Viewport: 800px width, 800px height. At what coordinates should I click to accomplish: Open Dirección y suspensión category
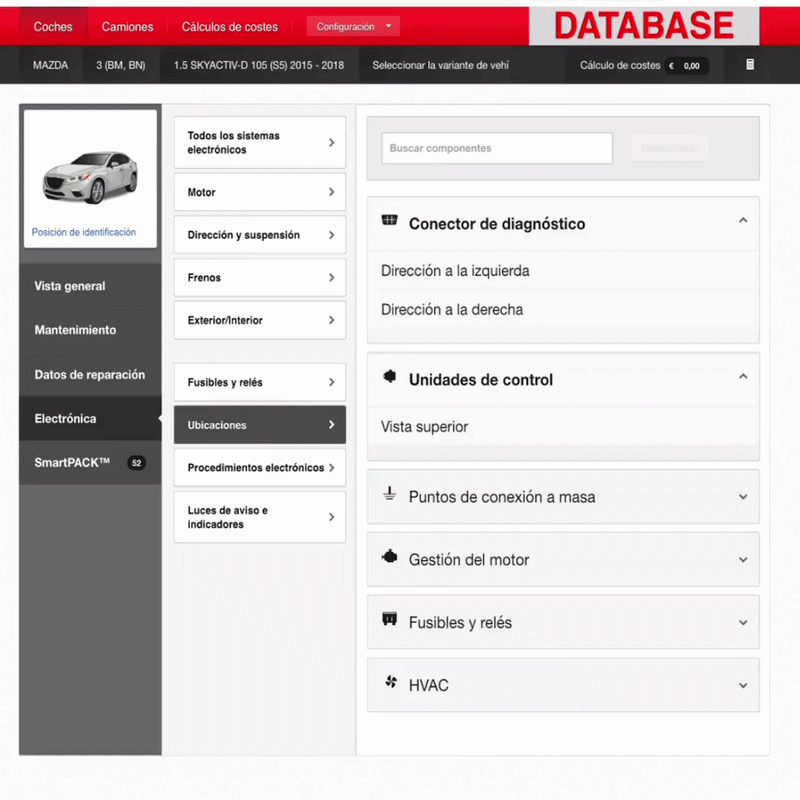[x=260, y=235]
